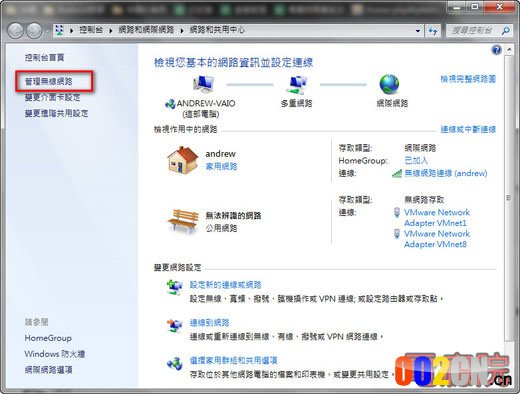The width and height of the screenshot is (520, 394).
Task: Expand the arrow after 網路和網際網路 breadcrumb
Action: pyautogui.click(x=182, y=31)
